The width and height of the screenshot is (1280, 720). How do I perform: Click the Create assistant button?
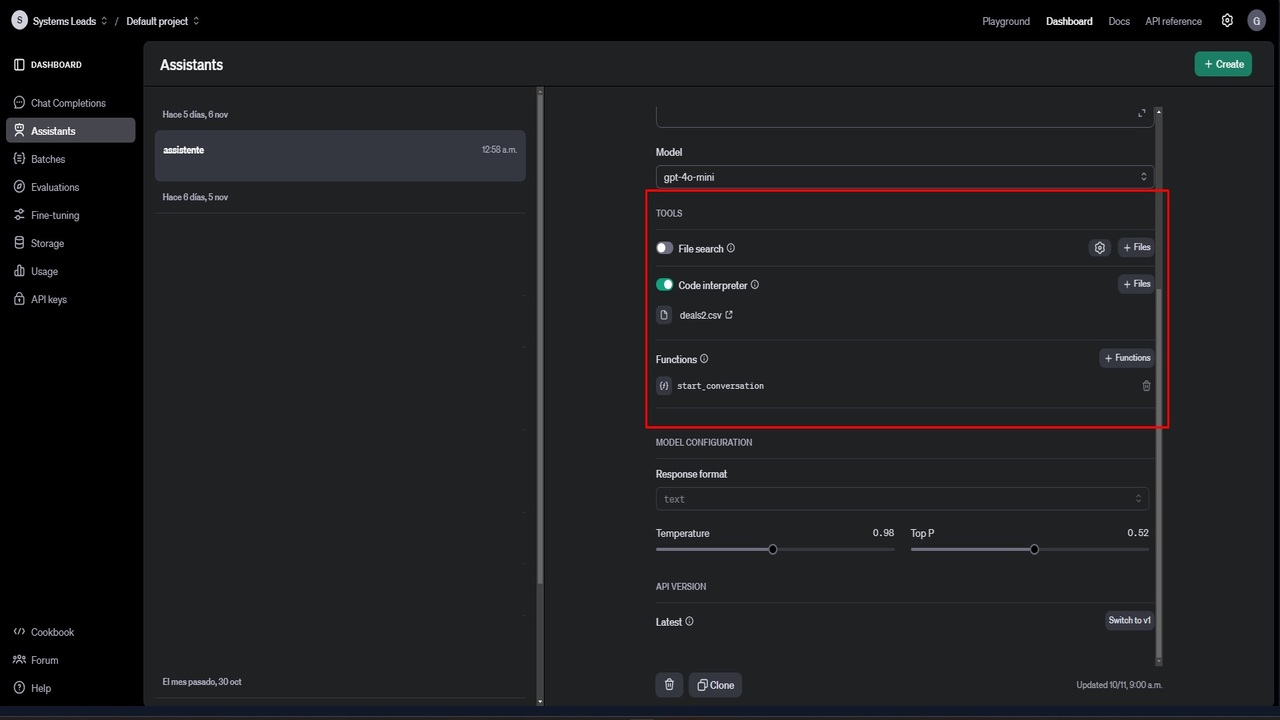1223,64
